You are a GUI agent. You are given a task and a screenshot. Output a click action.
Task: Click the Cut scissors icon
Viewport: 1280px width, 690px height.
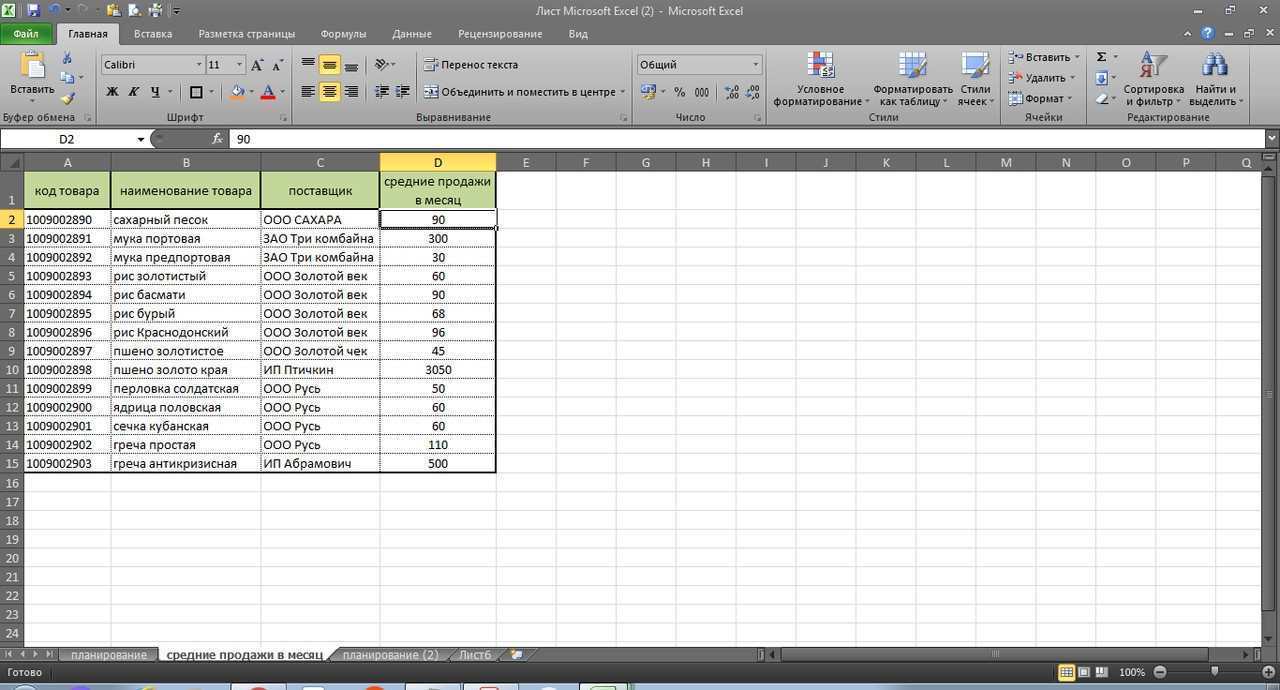point(67,58)
